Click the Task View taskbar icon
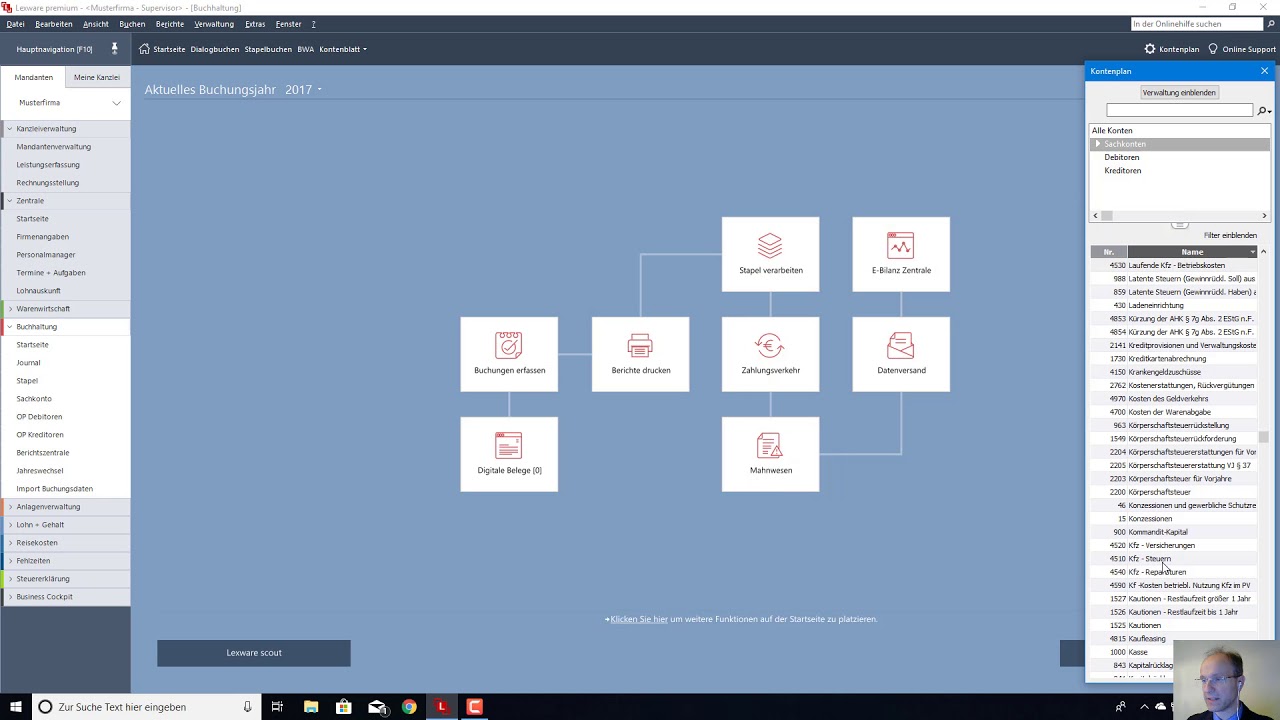 click(x=277, y=707)
